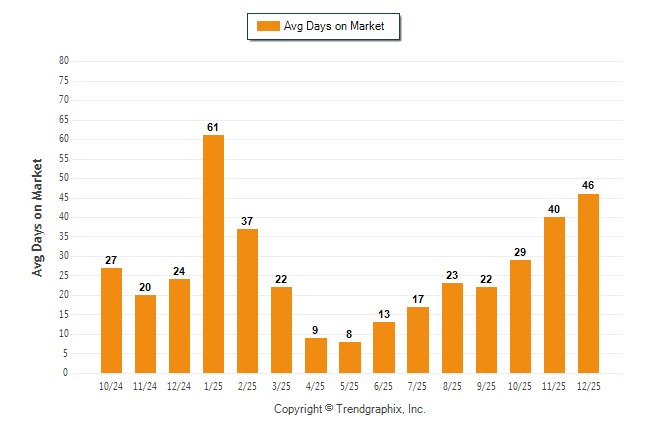The height and width of the screenshot is (434, 646).
Task: Click the 10/25 bar showing 29
Action: [x=520, y=317]
